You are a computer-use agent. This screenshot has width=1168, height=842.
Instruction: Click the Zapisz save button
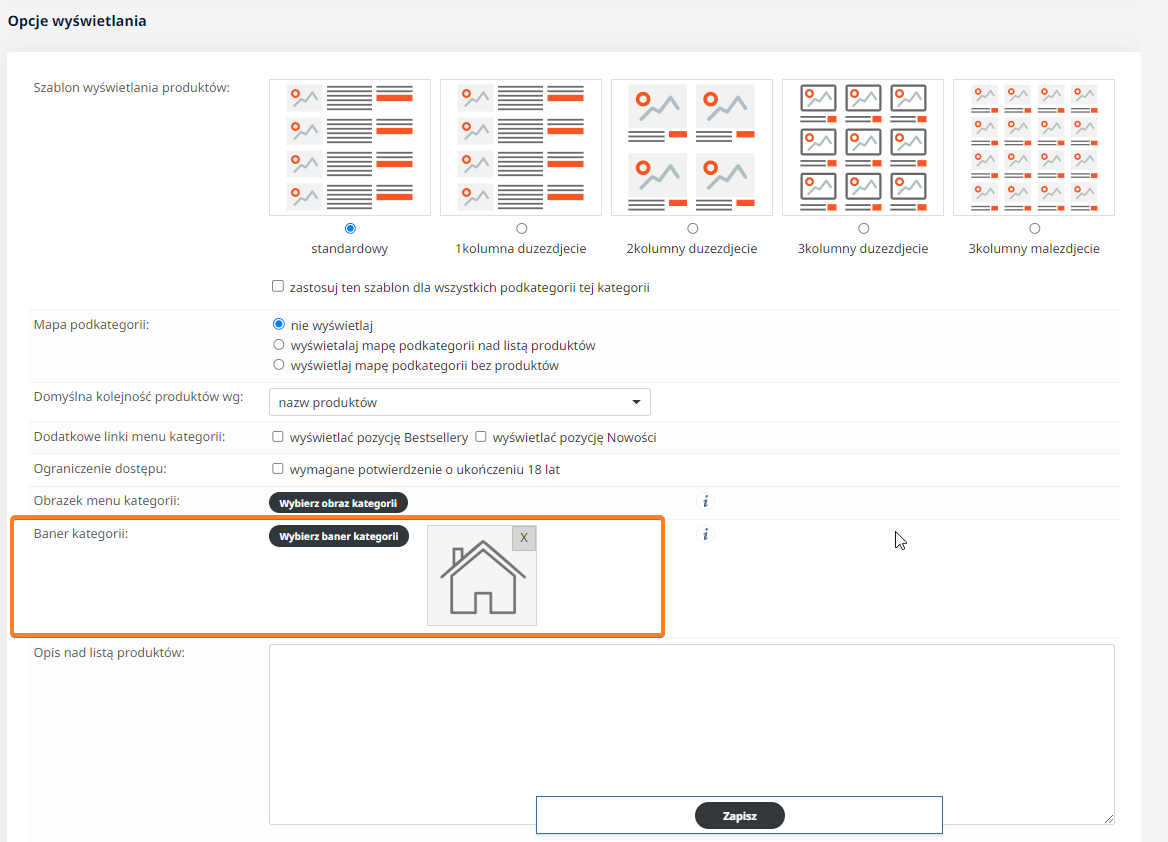pyautogui.click(x=740, y=816)
